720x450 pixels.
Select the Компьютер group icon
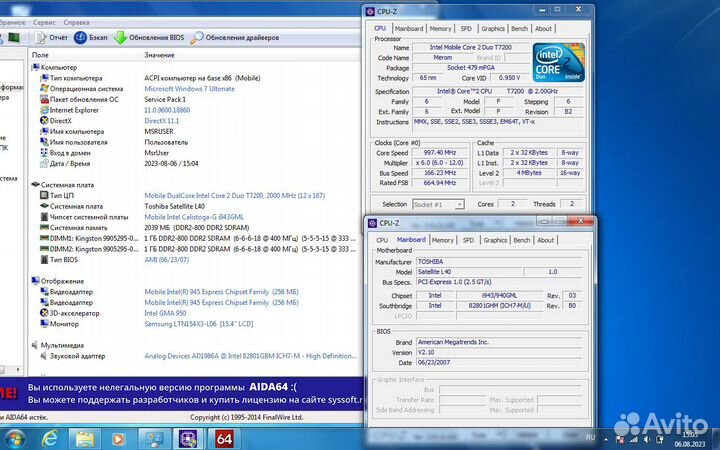35,67
